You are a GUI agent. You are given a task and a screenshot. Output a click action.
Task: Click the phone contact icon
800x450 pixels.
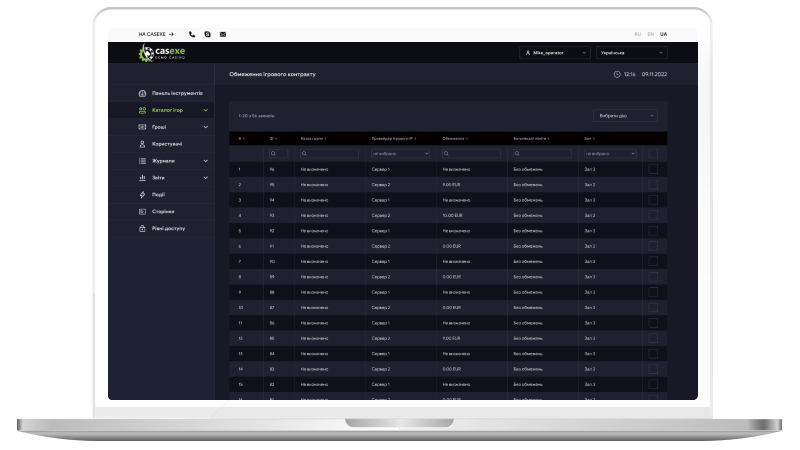192,34
